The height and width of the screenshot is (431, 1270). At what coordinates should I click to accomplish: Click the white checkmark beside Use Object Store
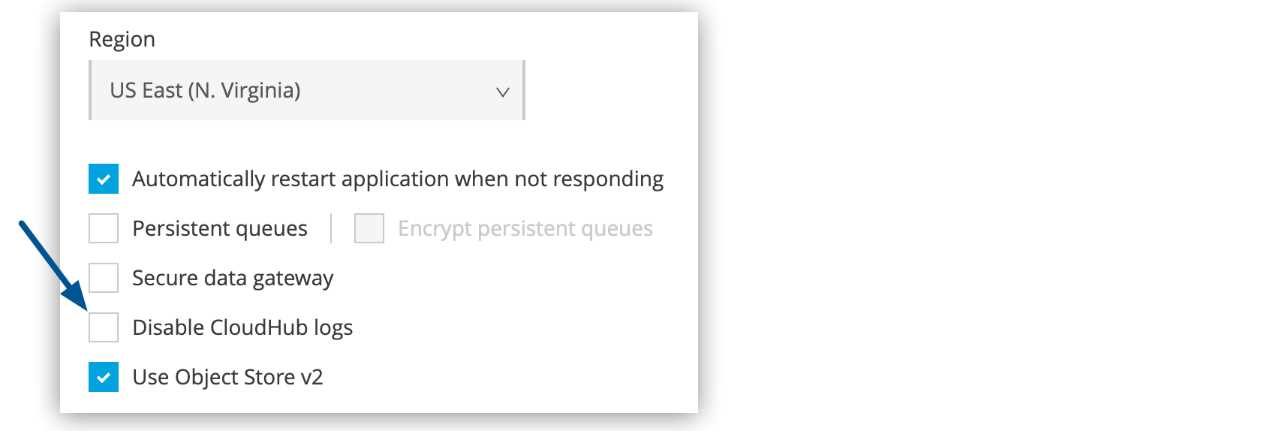pos(103,377)
